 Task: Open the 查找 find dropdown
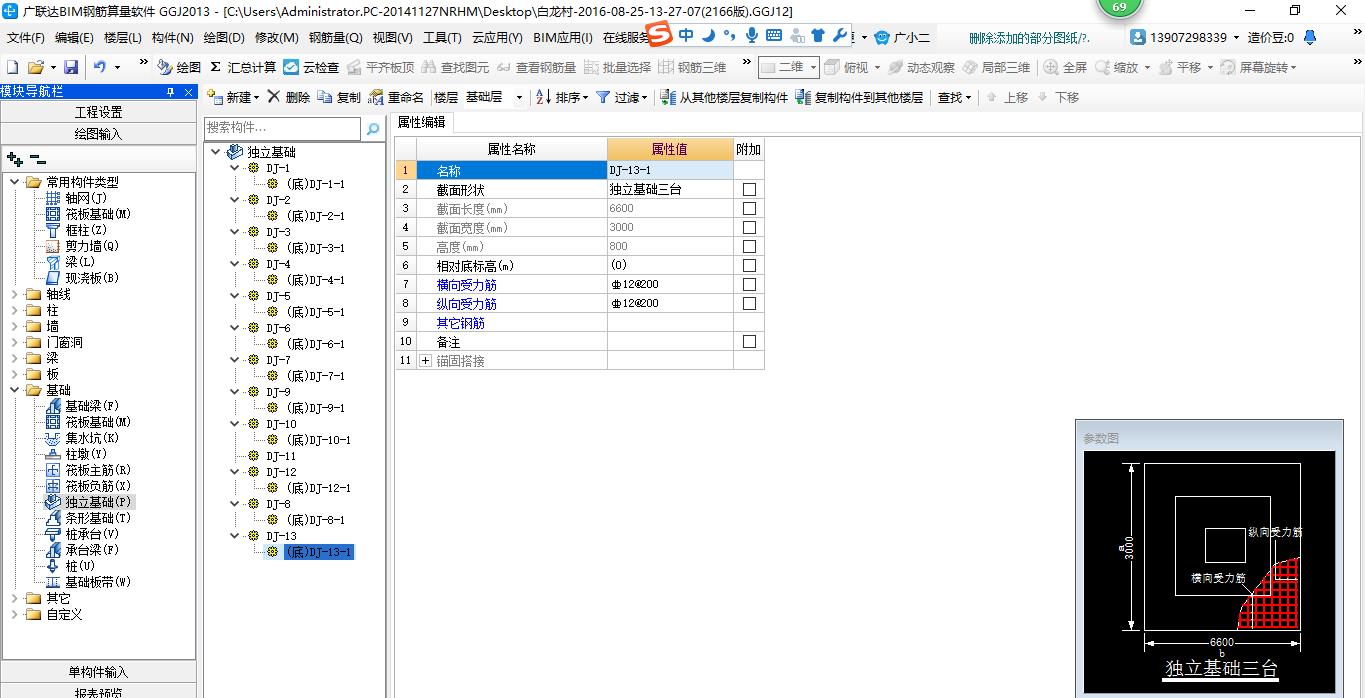[x=953, y=97]
